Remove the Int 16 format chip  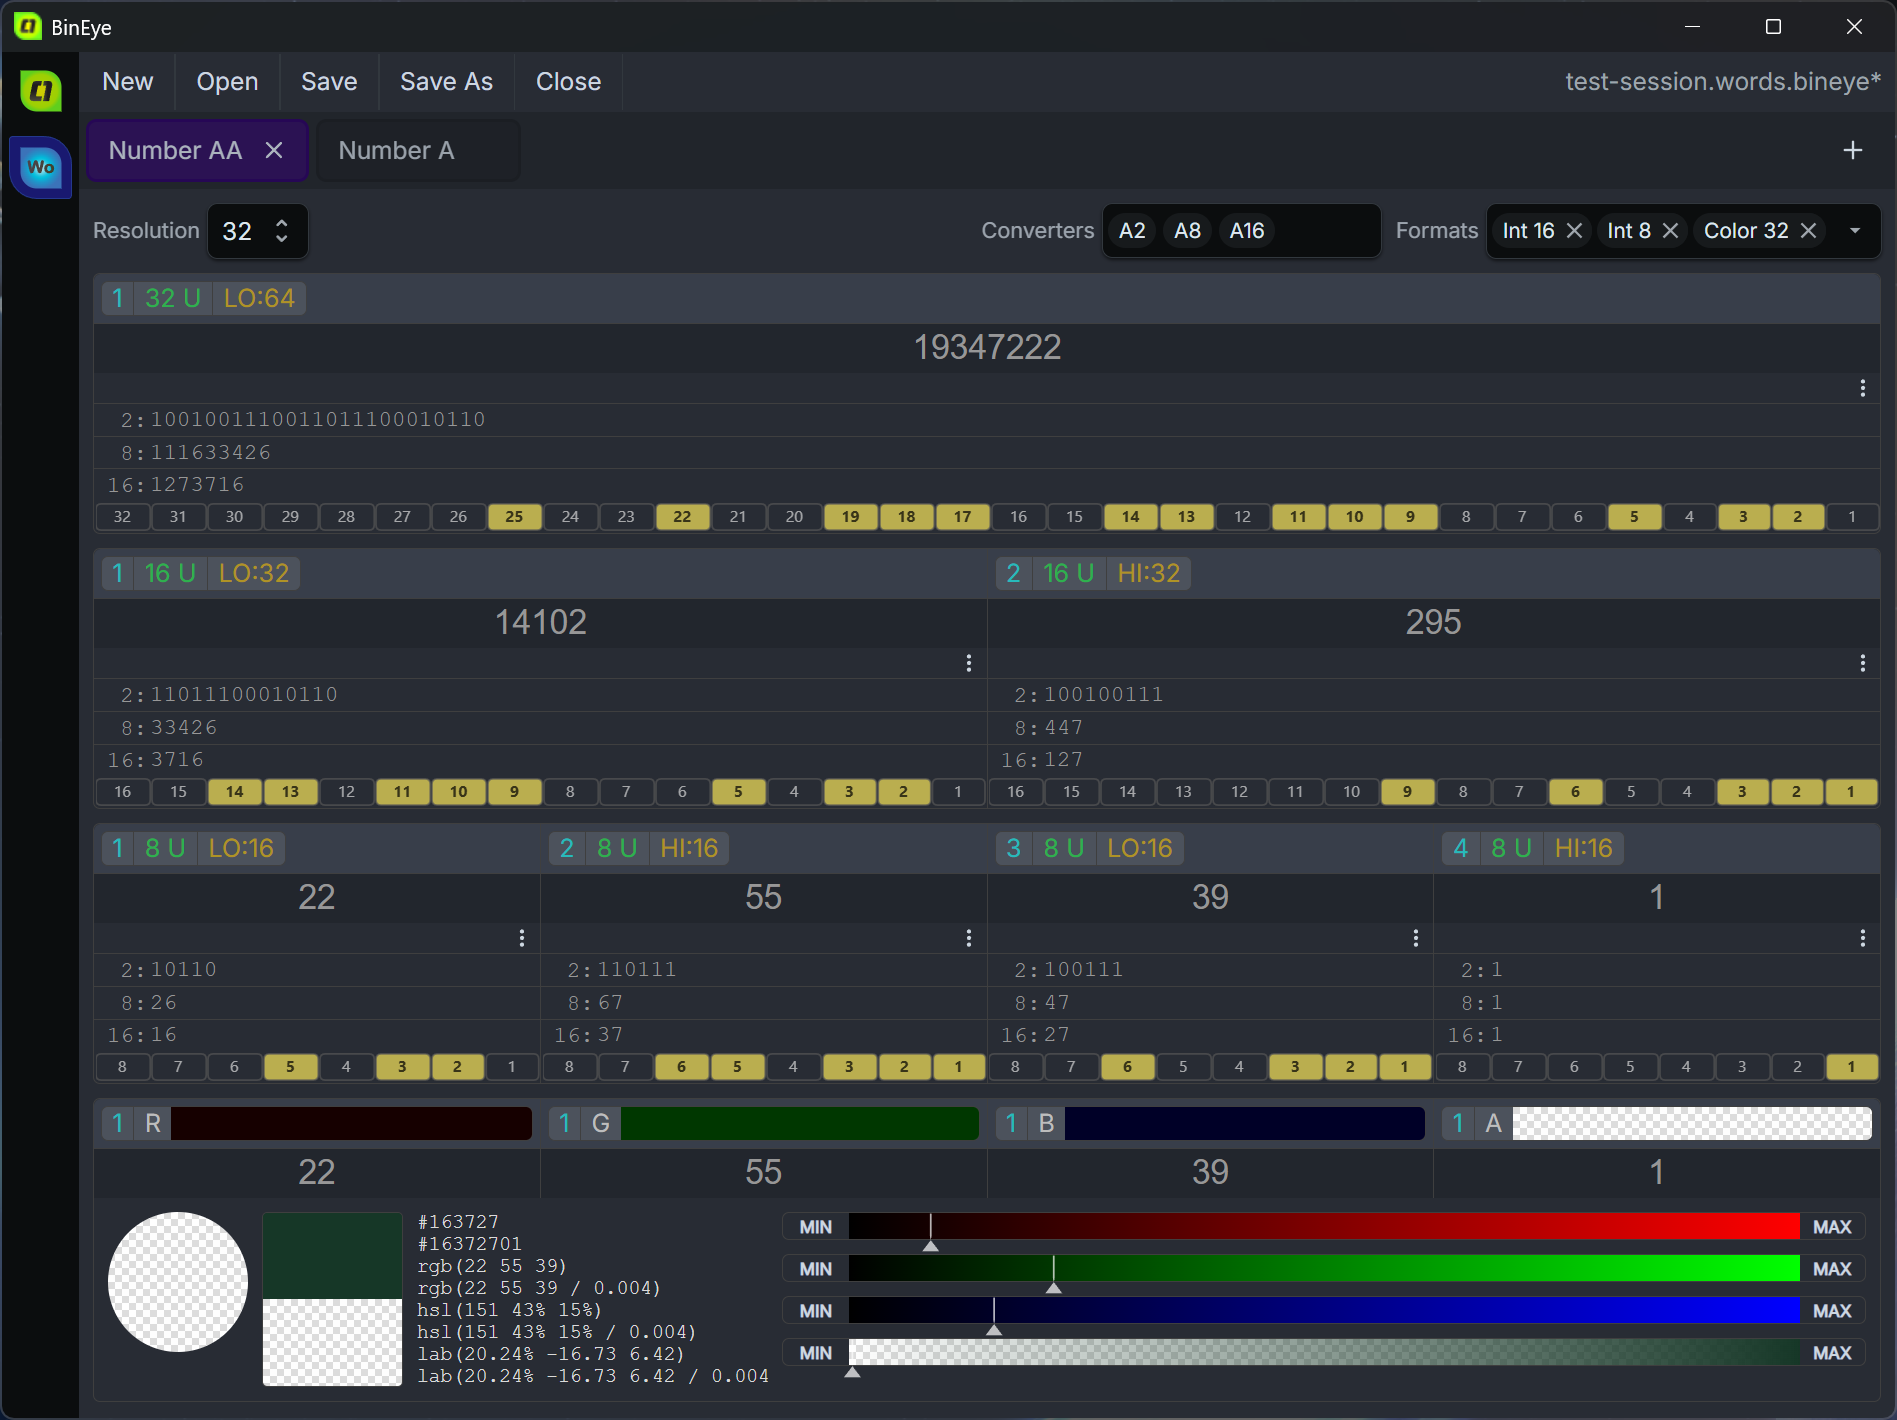coord(1574,231)
